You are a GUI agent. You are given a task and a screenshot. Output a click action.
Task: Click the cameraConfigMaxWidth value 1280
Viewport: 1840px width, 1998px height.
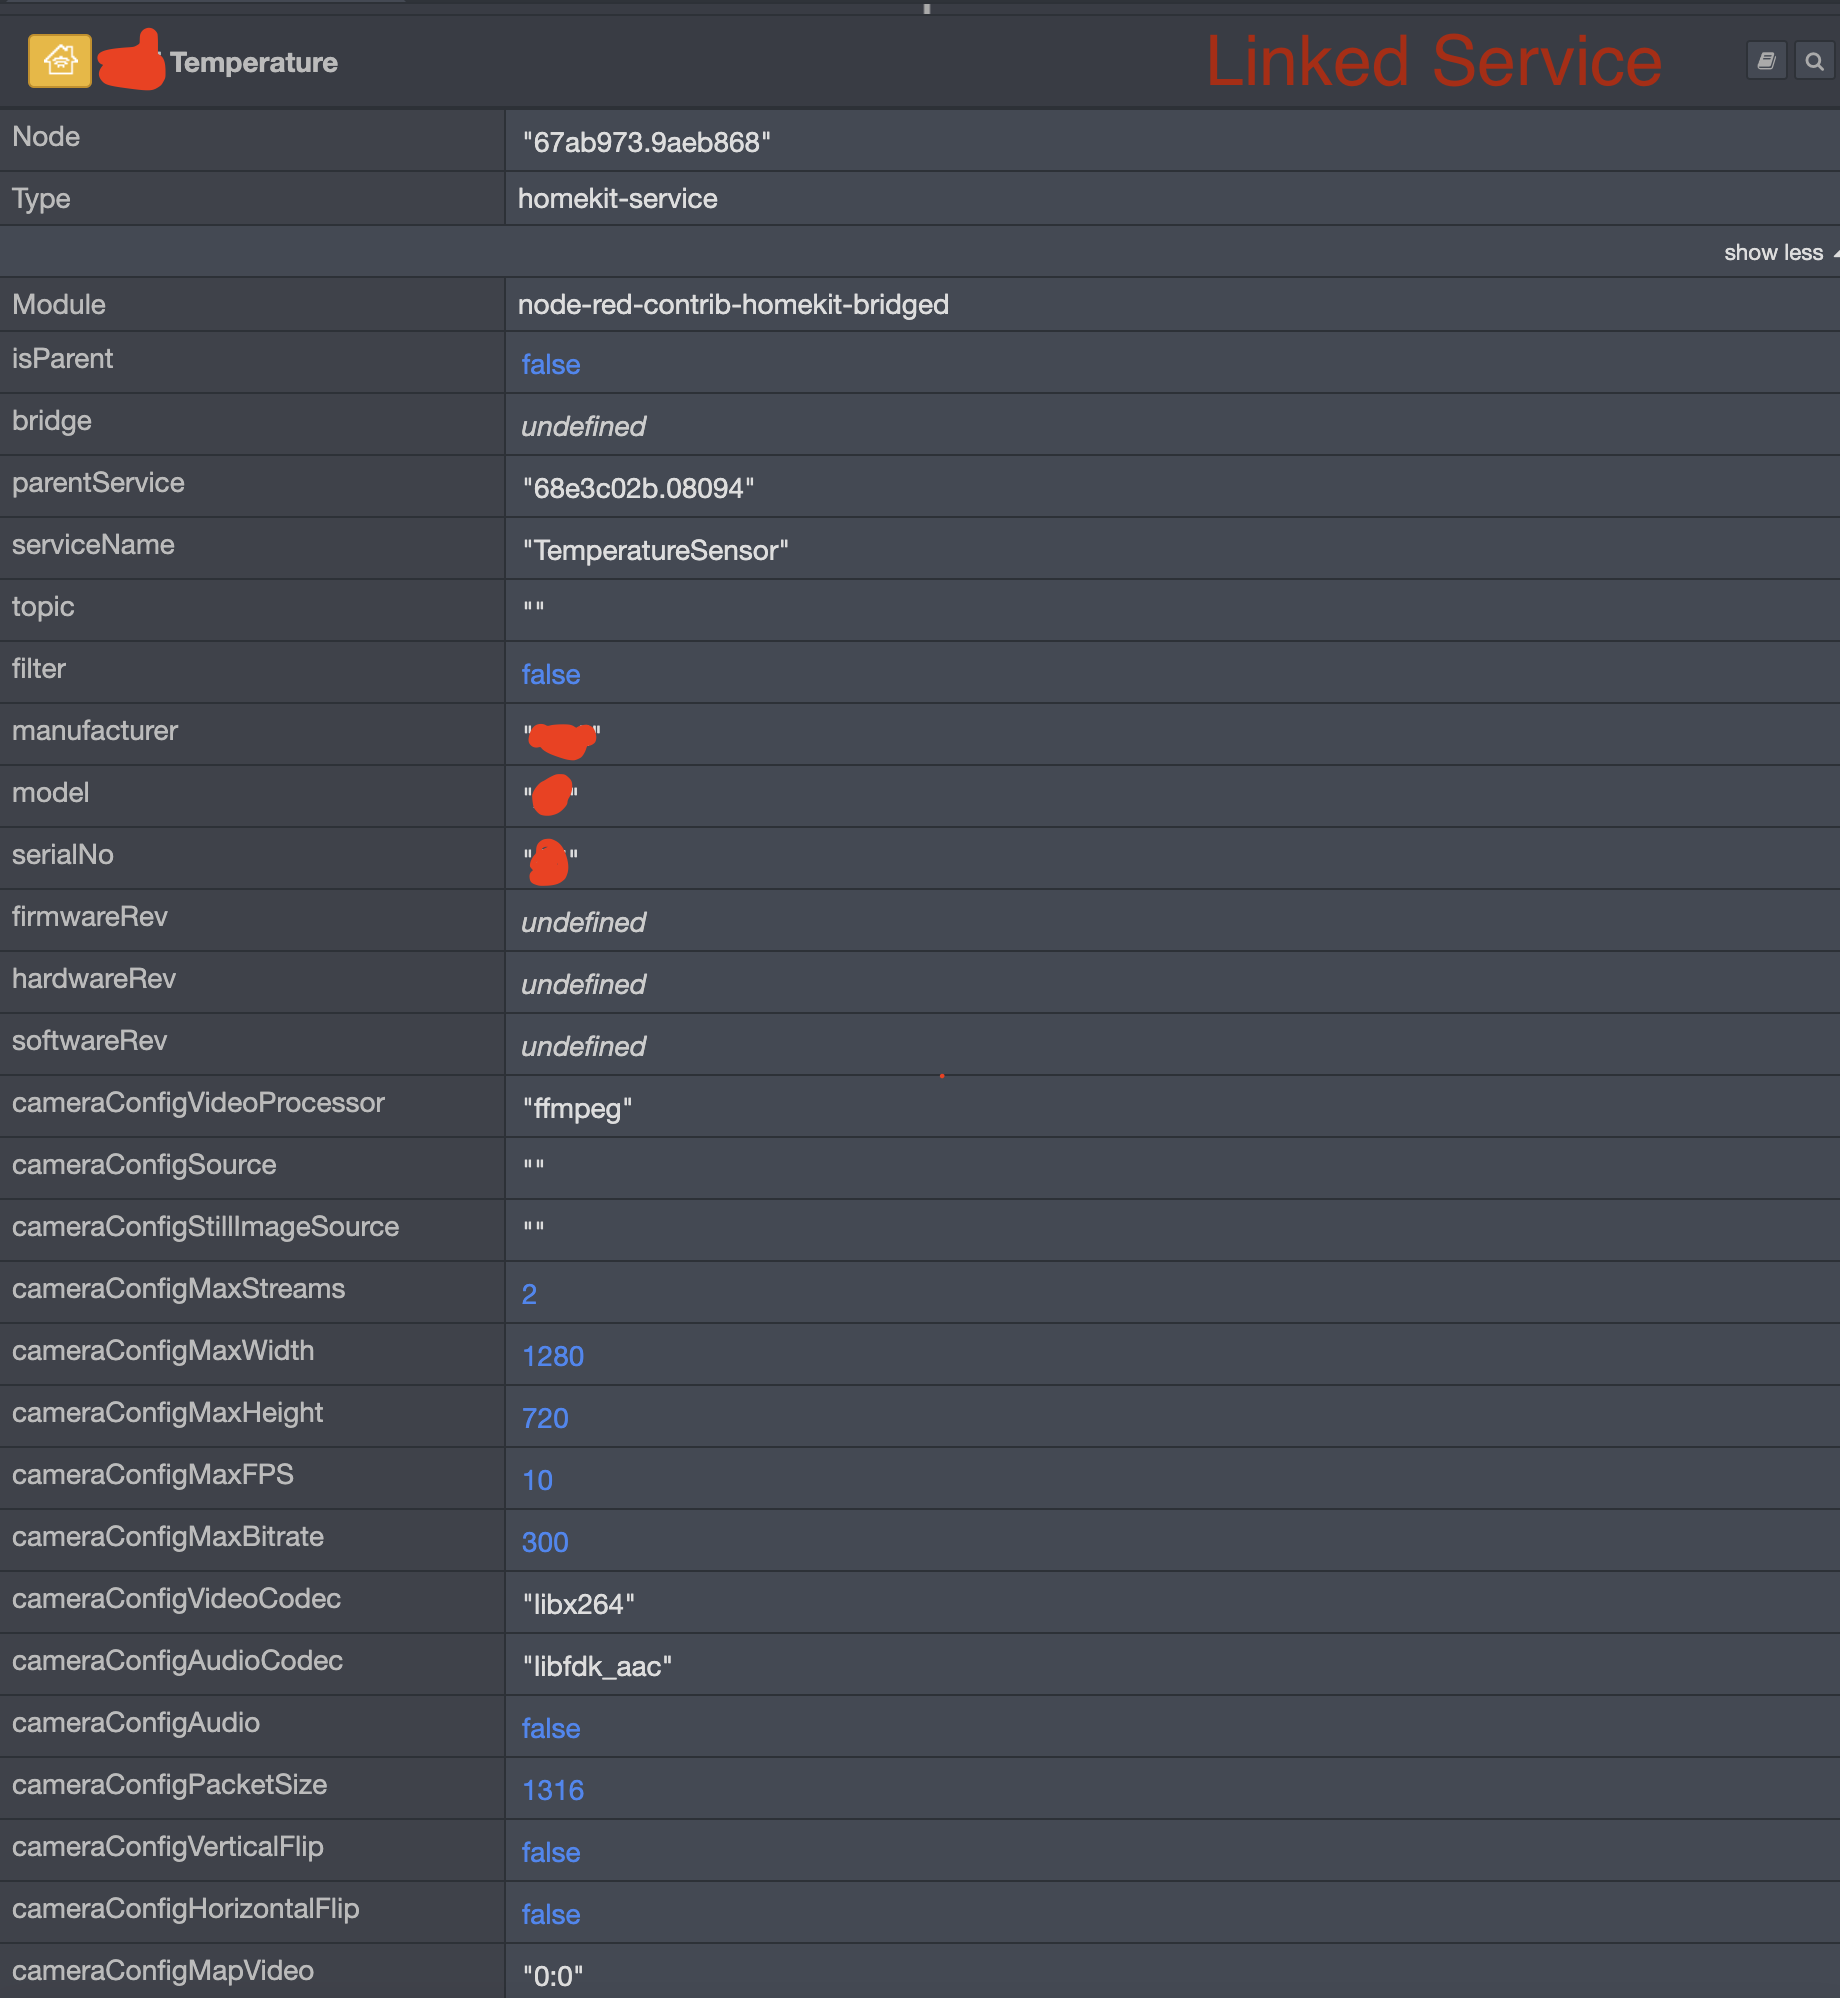coord(553,1356)
